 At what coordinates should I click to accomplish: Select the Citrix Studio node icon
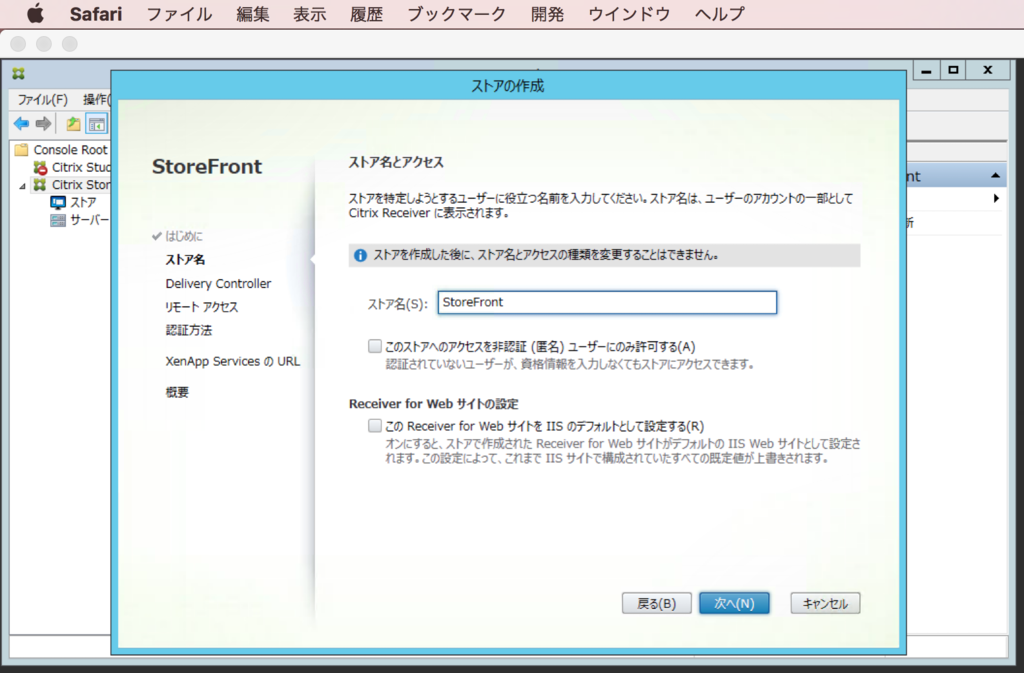coord(40,167)
